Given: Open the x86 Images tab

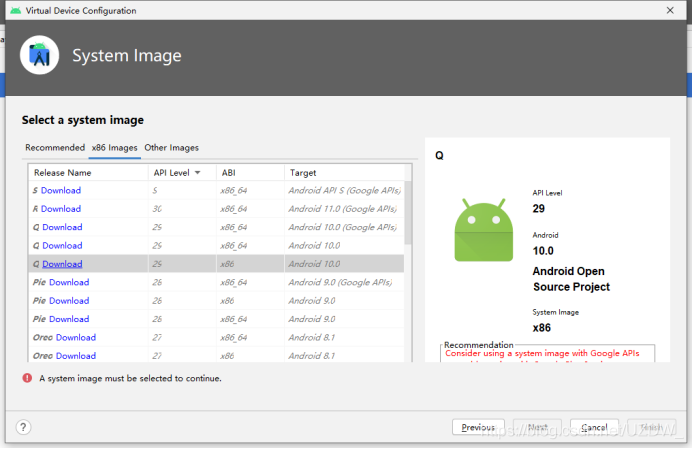Looking at the screenshot, I should tap(114, 148).
